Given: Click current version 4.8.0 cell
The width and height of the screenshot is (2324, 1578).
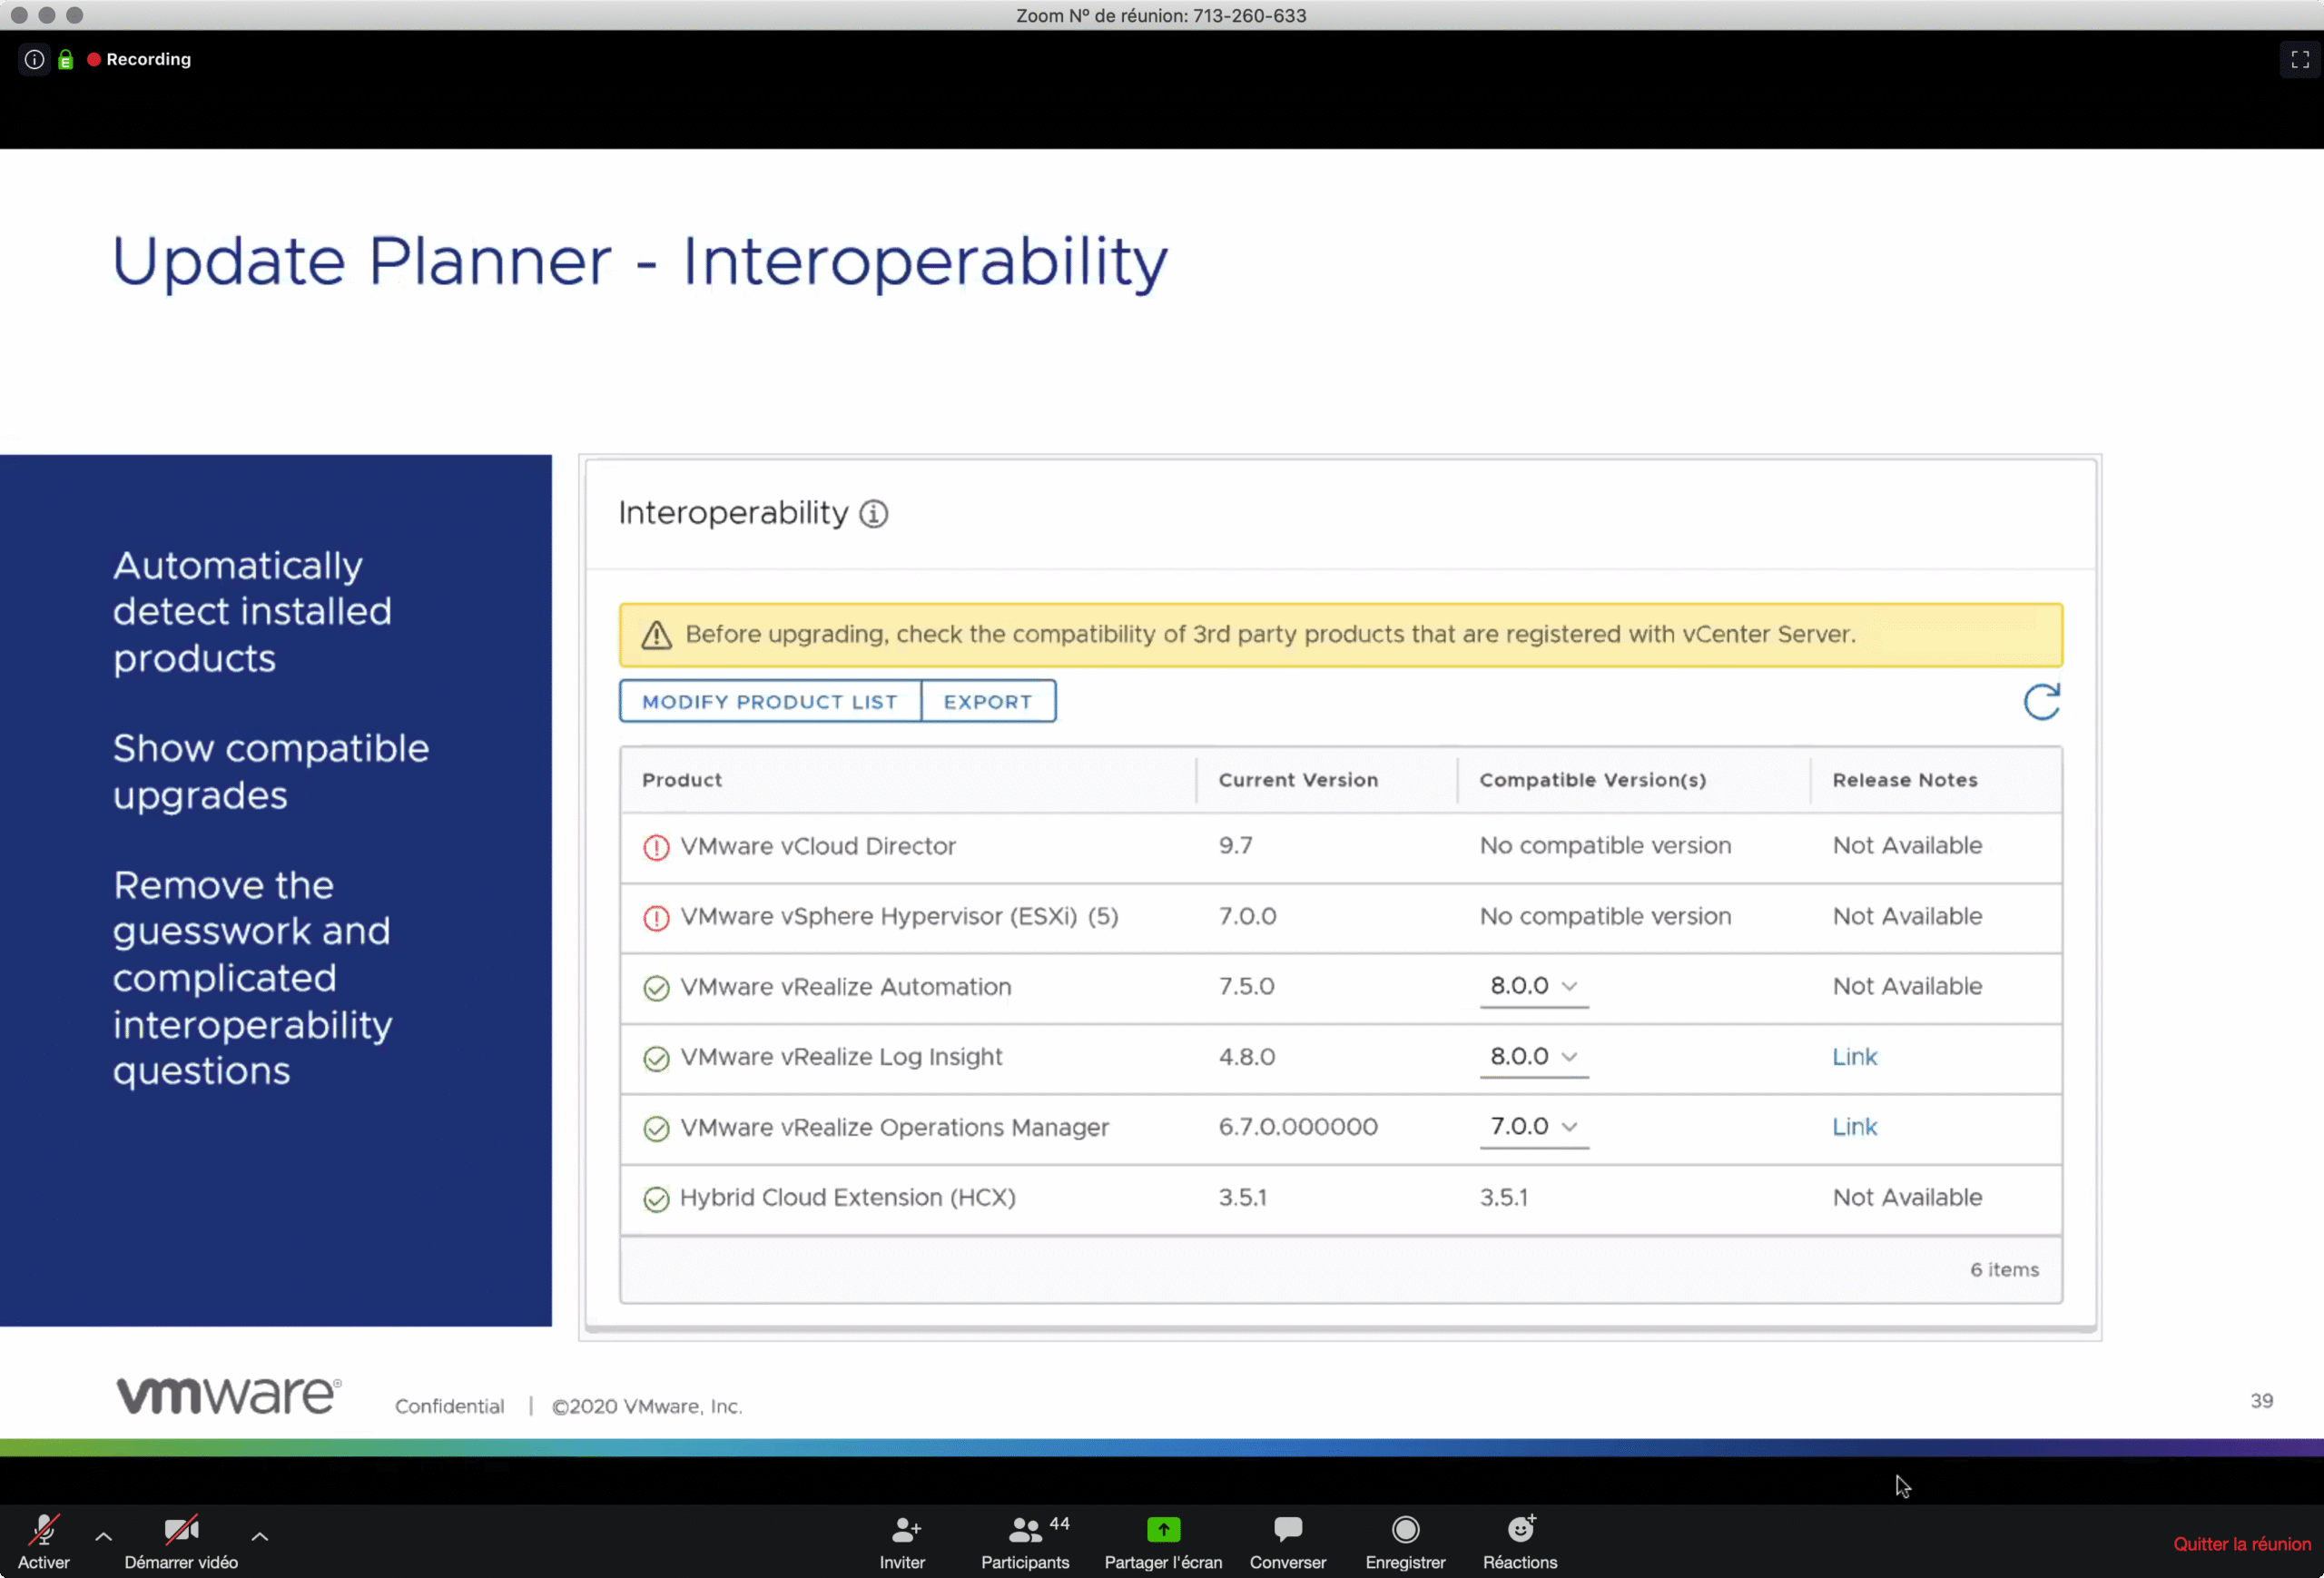Looking at the screenshot, I should tap(1247, 1057).
